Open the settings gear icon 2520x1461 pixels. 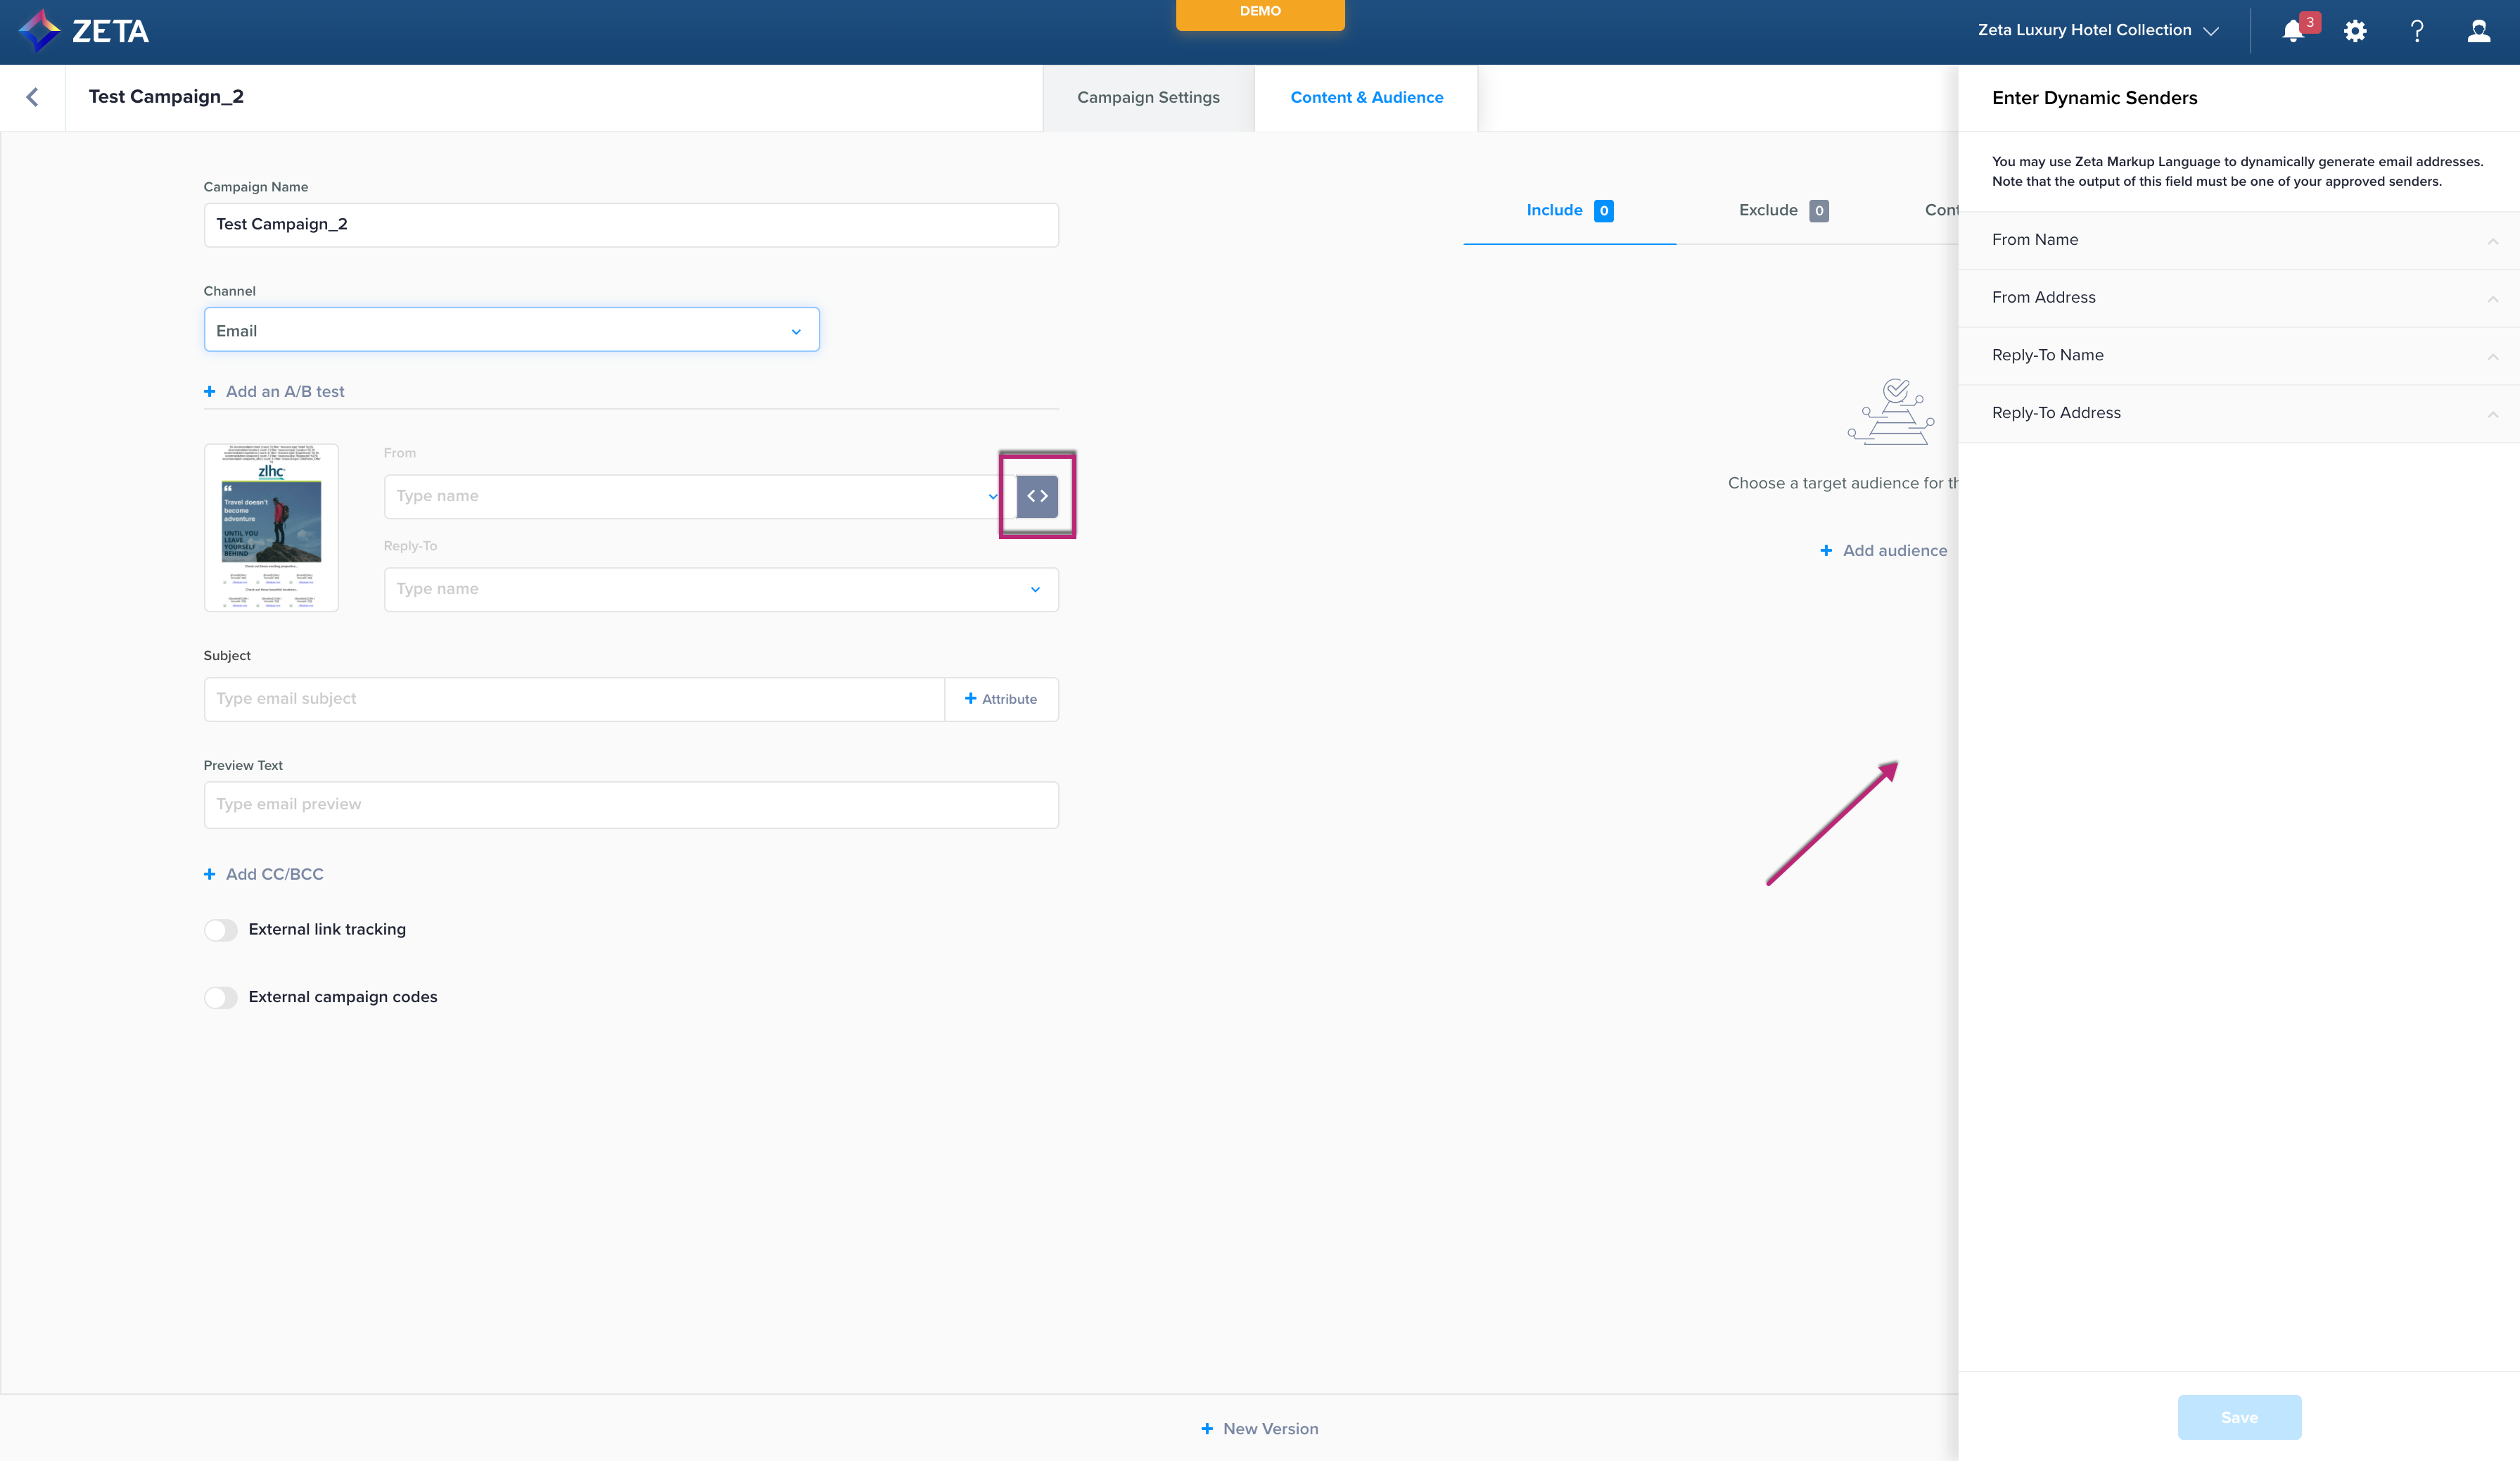click(x=2355, y=31)
